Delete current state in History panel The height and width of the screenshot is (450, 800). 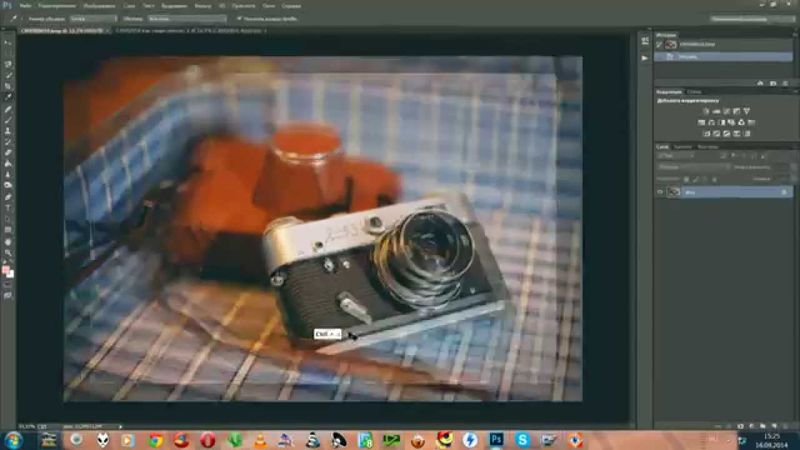(785, 83)
